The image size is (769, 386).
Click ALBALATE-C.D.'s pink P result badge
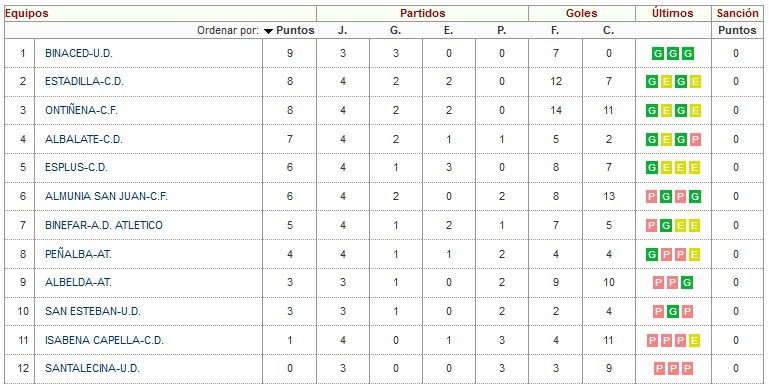coord(695,140)
